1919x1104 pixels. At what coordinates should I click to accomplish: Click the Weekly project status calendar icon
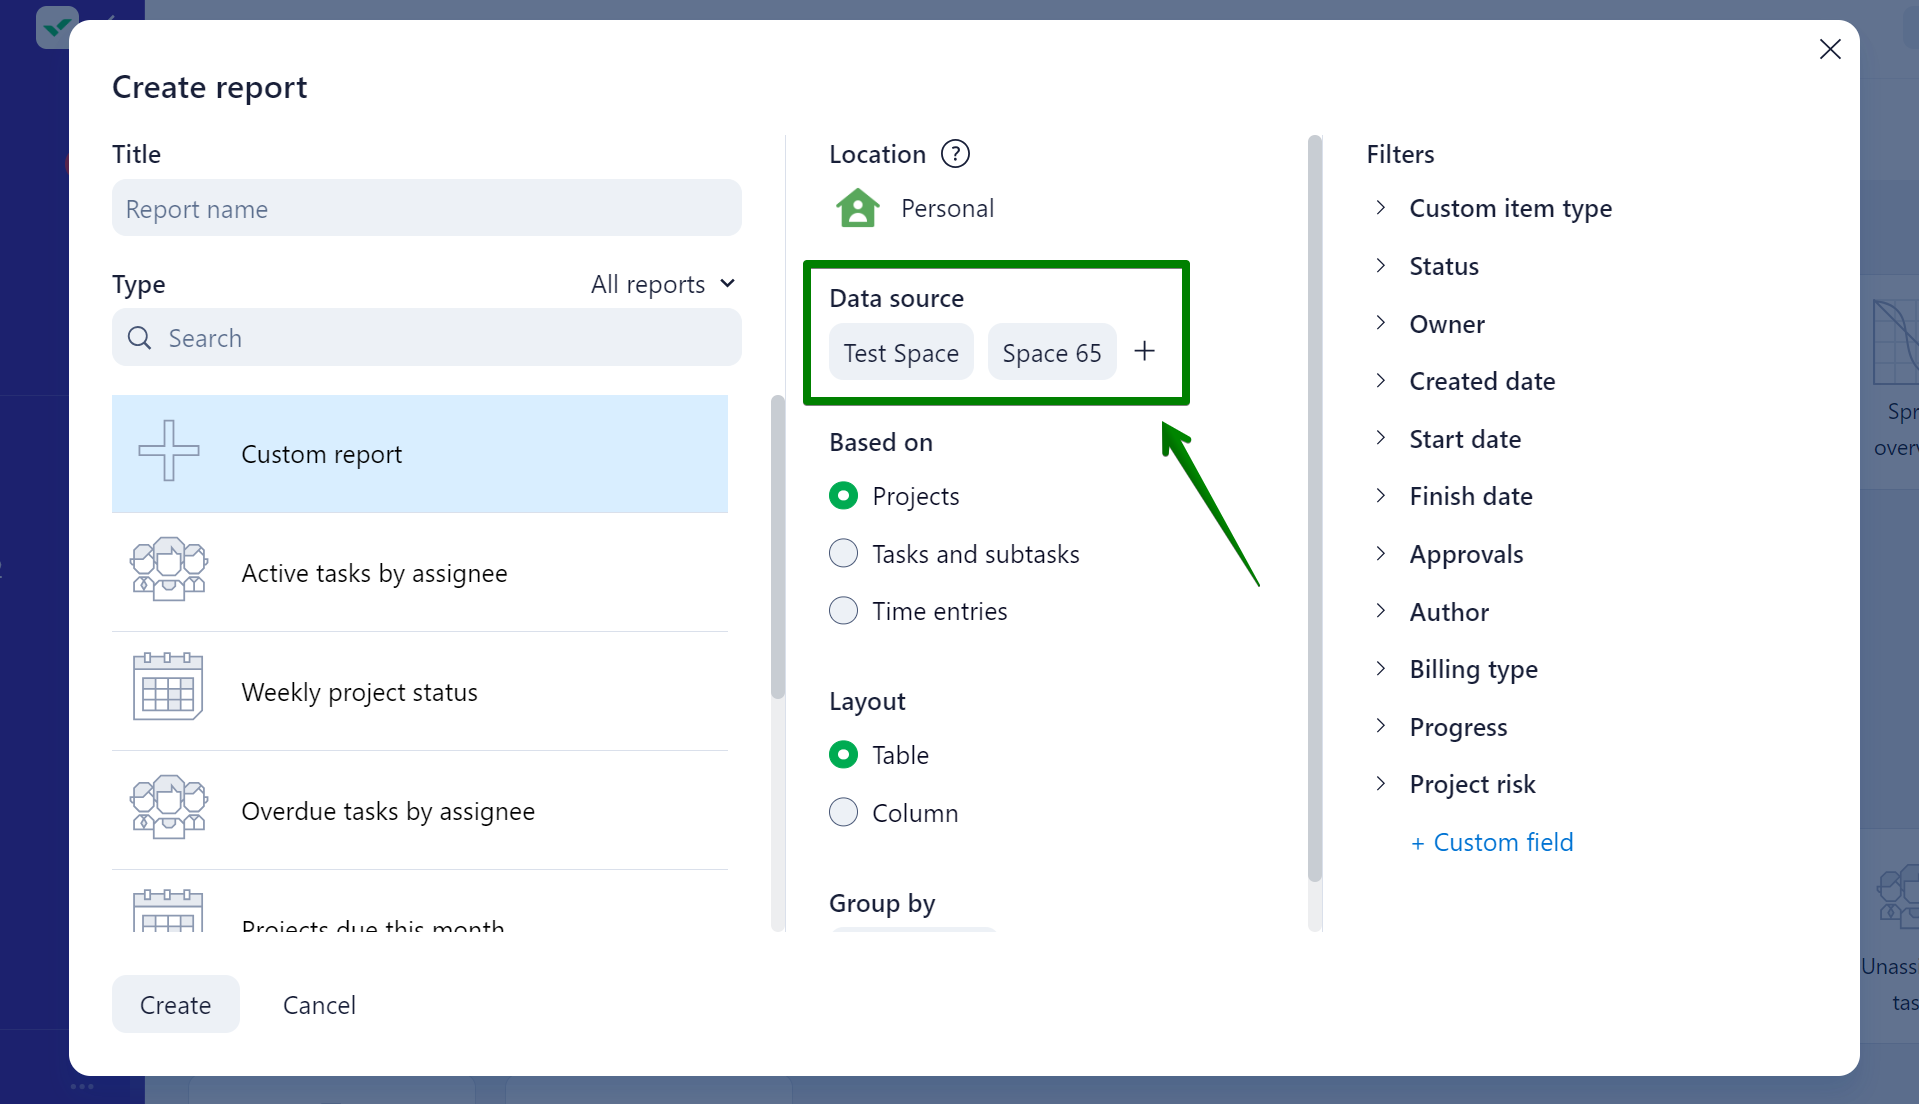[x=168, y=688]
